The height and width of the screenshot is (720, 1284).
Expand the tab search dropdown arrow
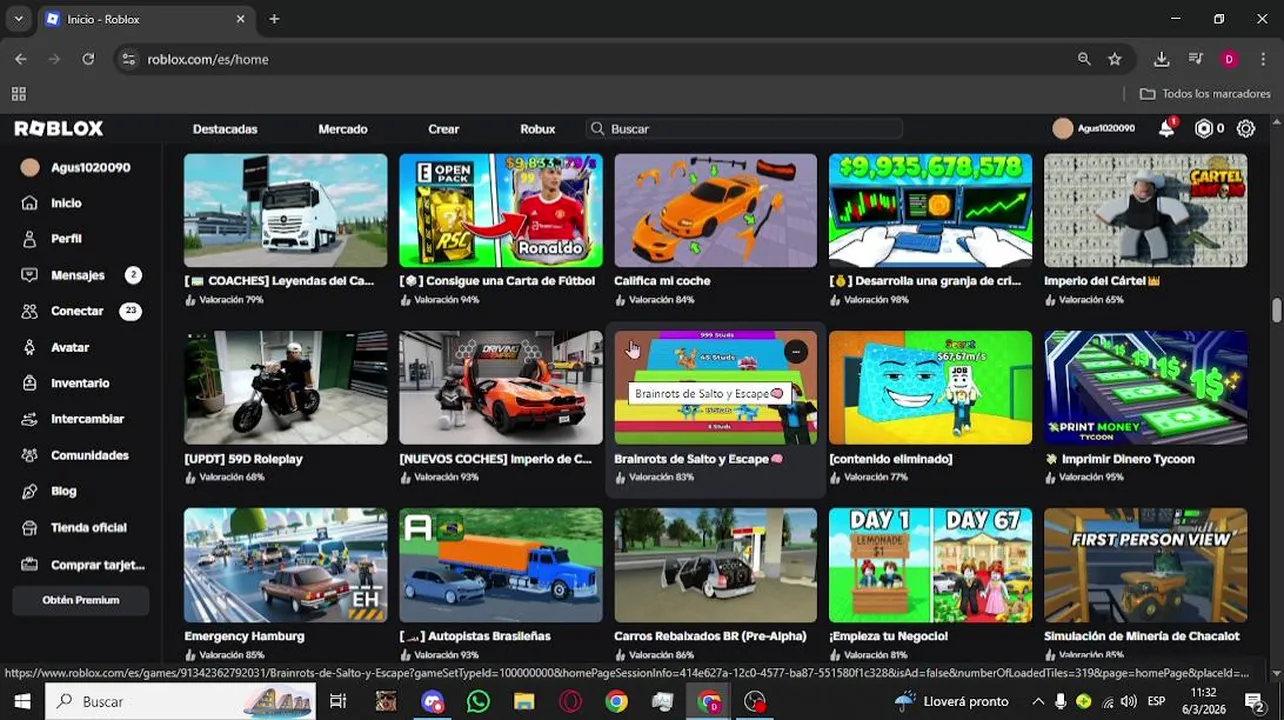(18, 19)
